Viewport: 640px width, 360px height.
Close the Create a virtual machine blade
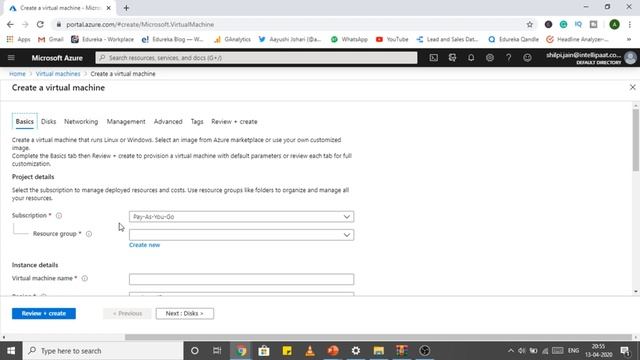coord(632,87)
